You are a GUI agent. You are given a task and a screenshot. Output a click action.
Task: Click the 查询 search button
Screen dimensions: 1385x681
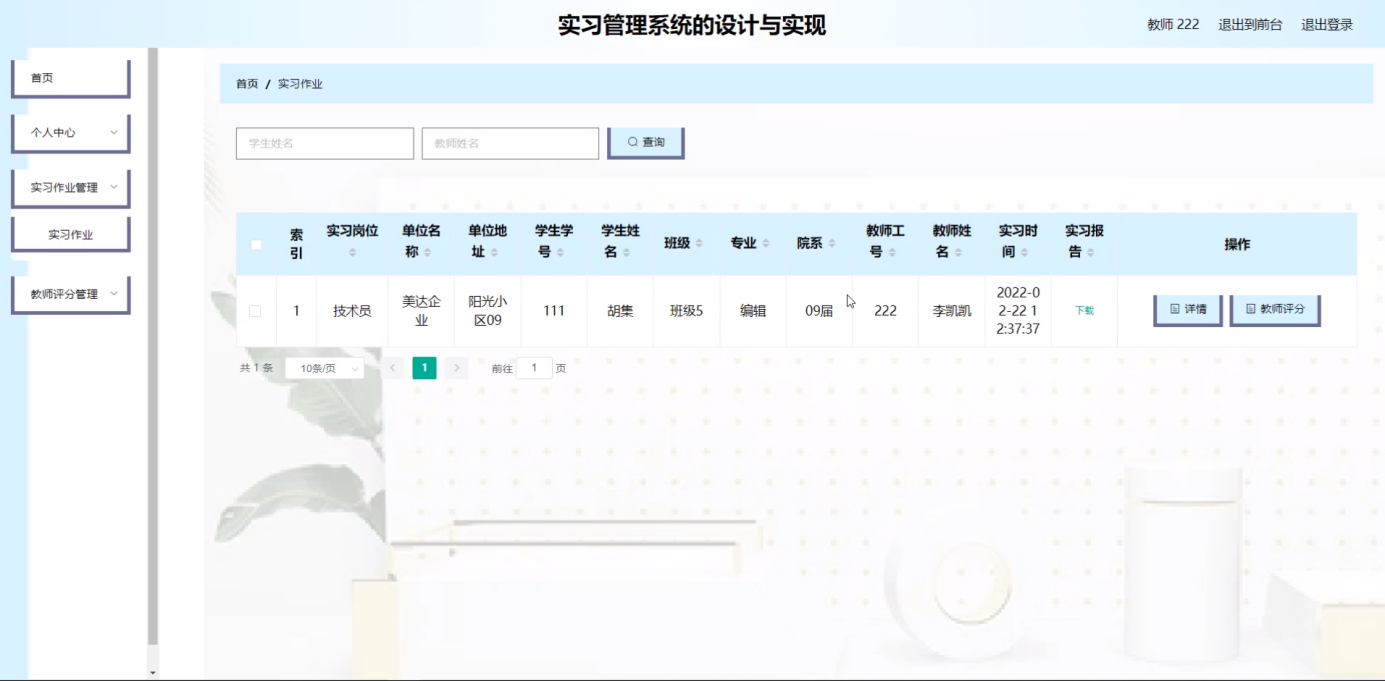(x=645, y=142)
